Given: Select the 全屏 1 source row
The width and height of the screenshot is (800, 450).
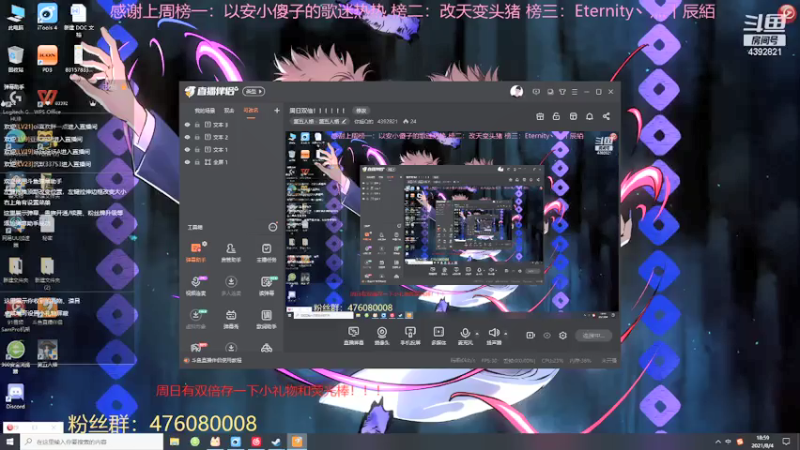Looking at the screenshot, I should click(x=231, y=162).
